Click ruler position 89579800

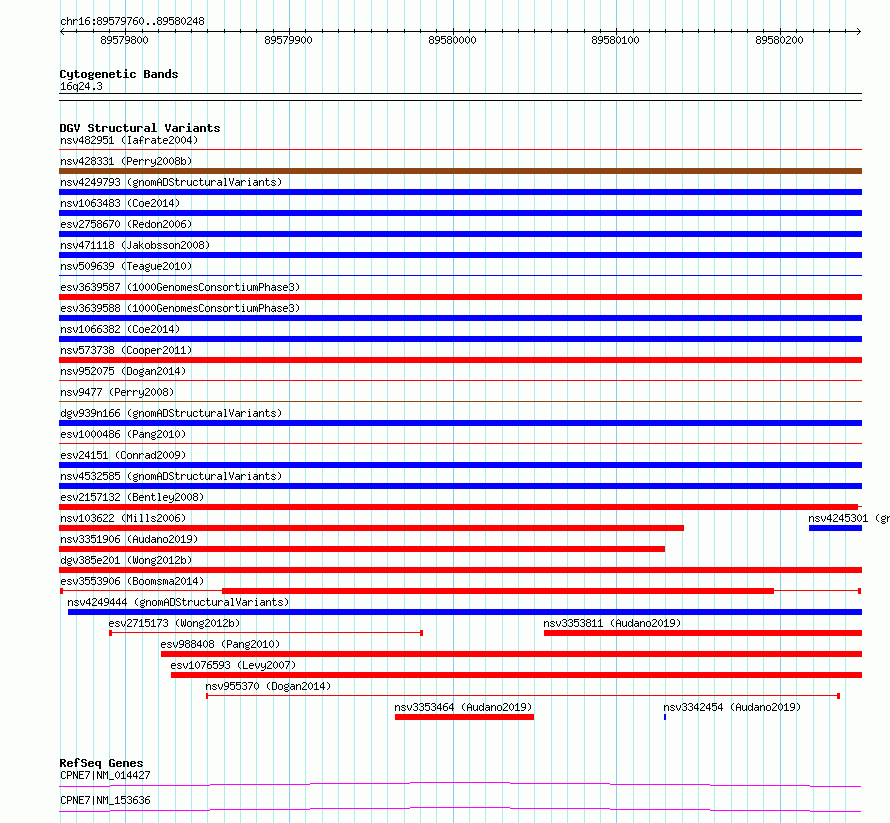point(124,40)
